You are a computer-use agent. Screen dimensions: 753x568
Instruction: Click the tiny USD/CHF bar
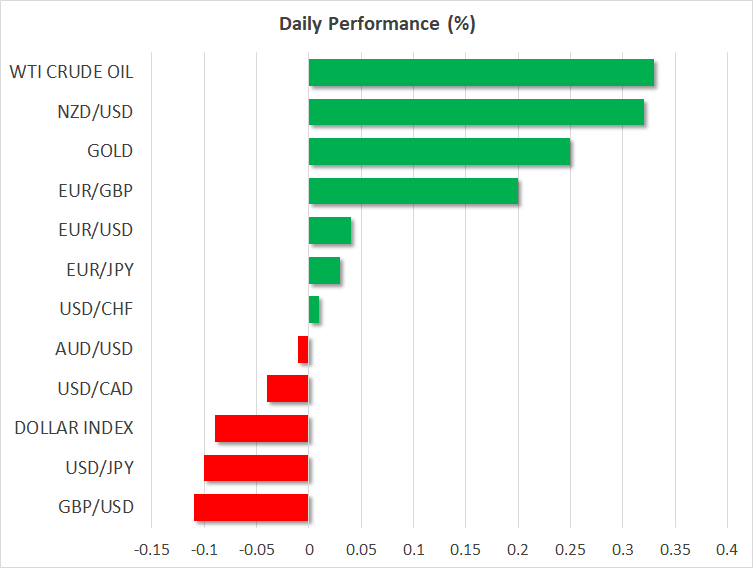pos(314,309)
